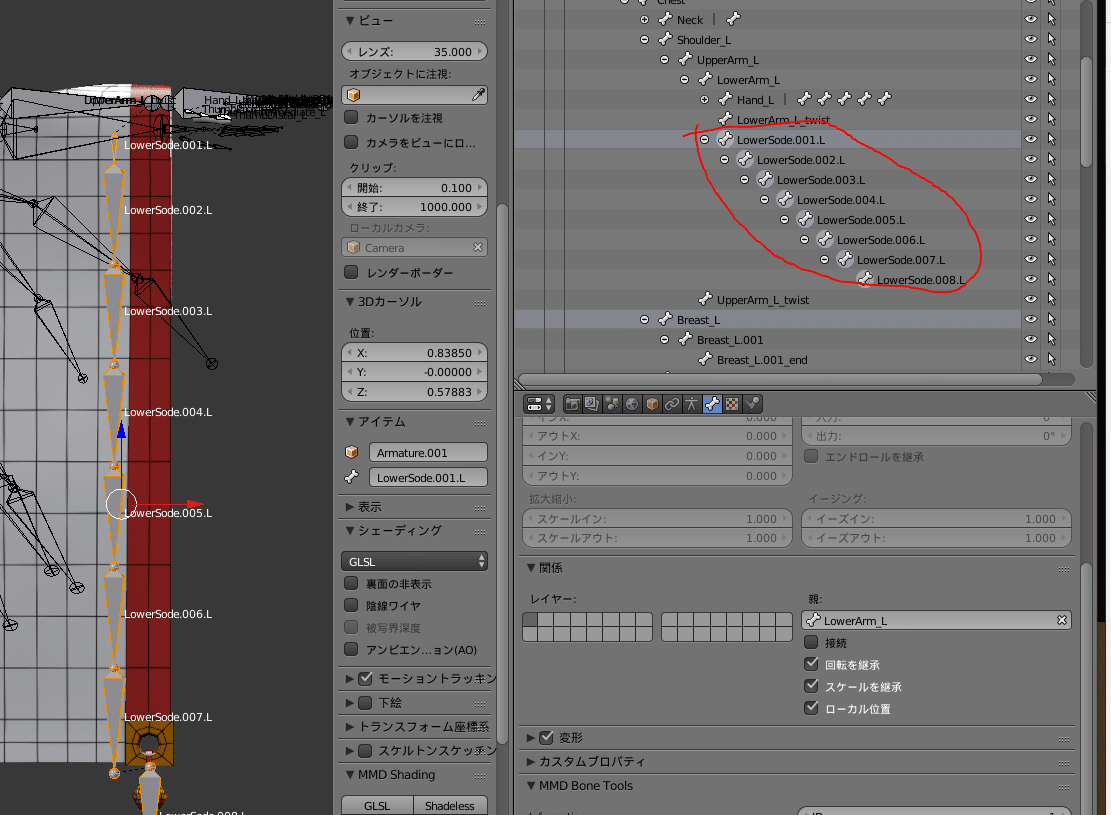Select LowerArm_L_twist in the outliner

783,120
